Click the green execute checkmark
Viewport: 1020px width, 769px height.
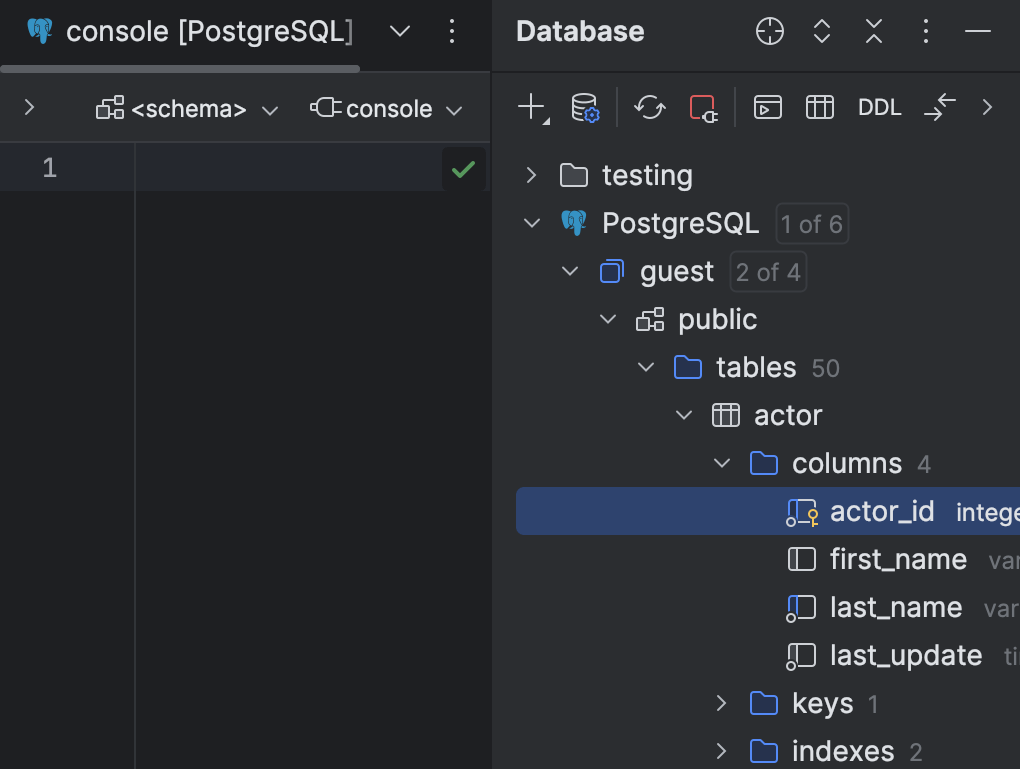462,168
